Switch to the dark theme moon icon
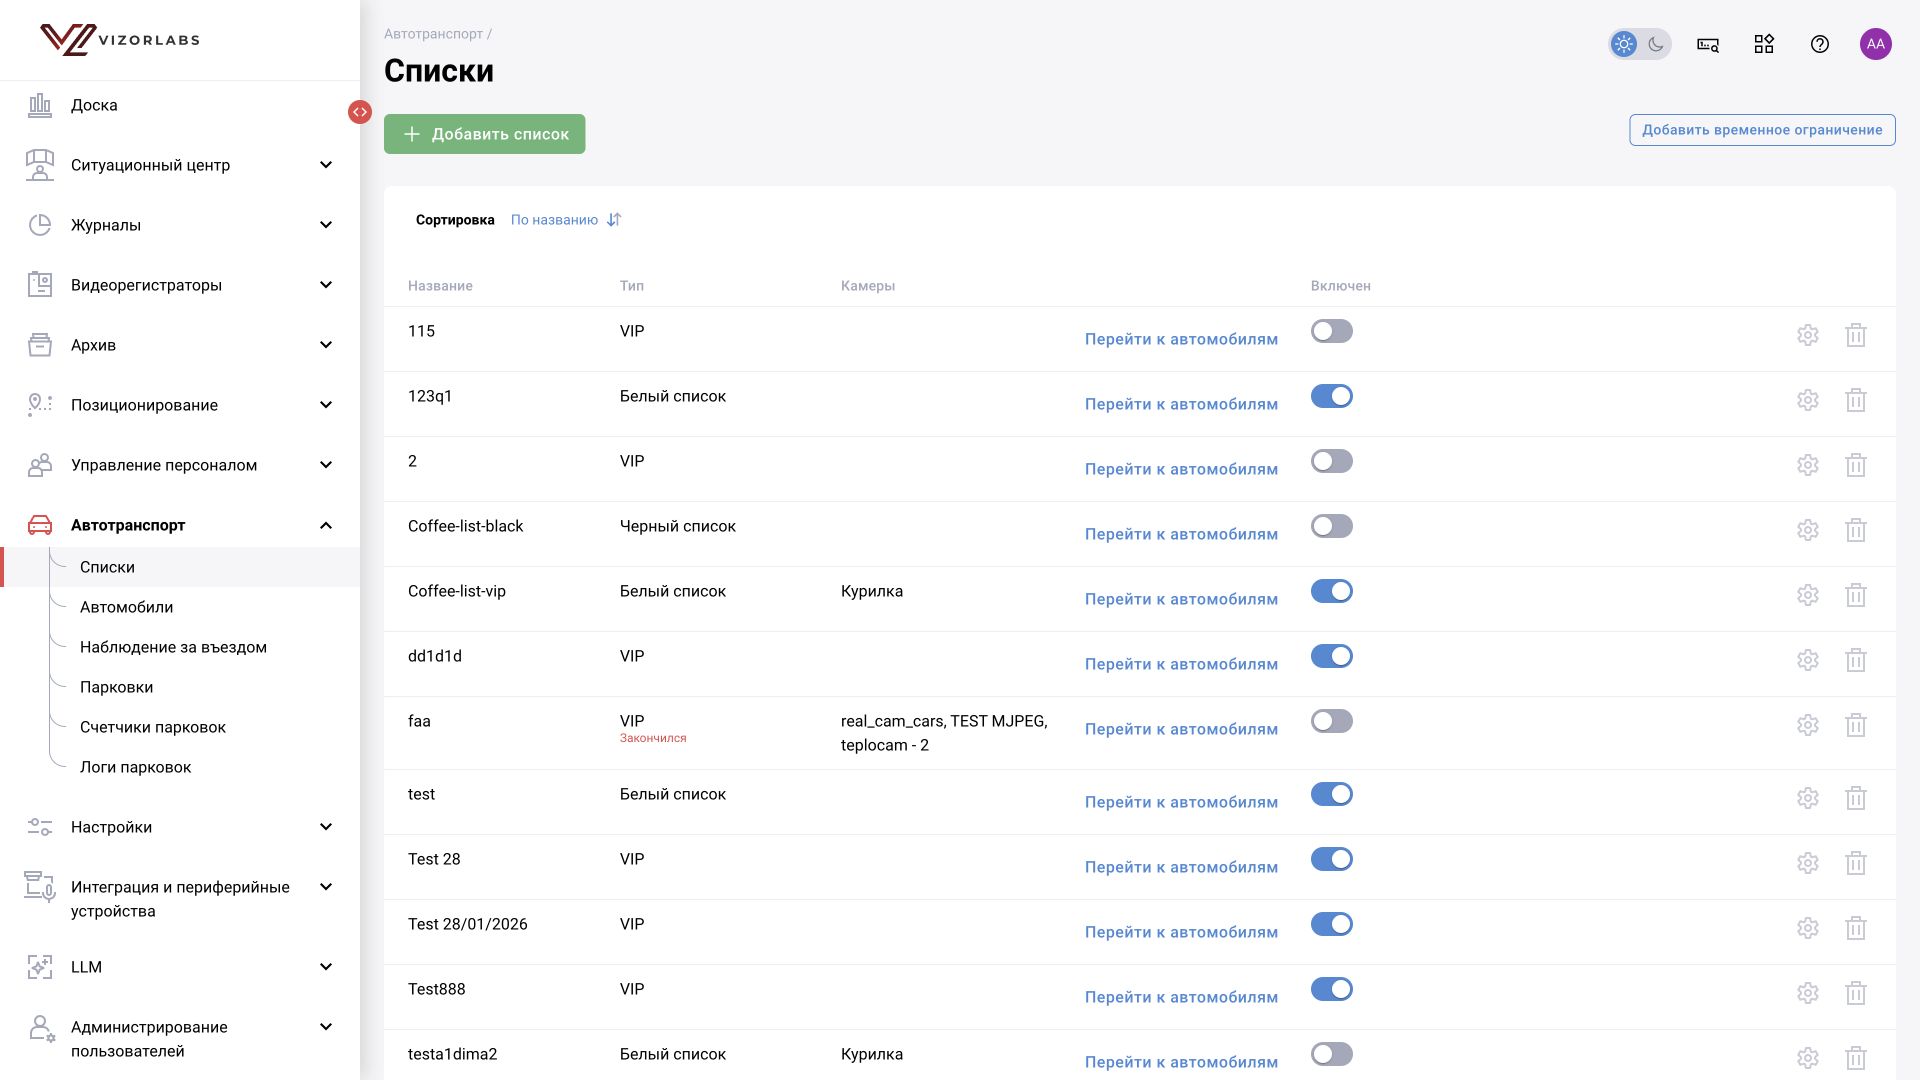The width and height of the screenshot is (1920, 1080). coord(1656,44)
